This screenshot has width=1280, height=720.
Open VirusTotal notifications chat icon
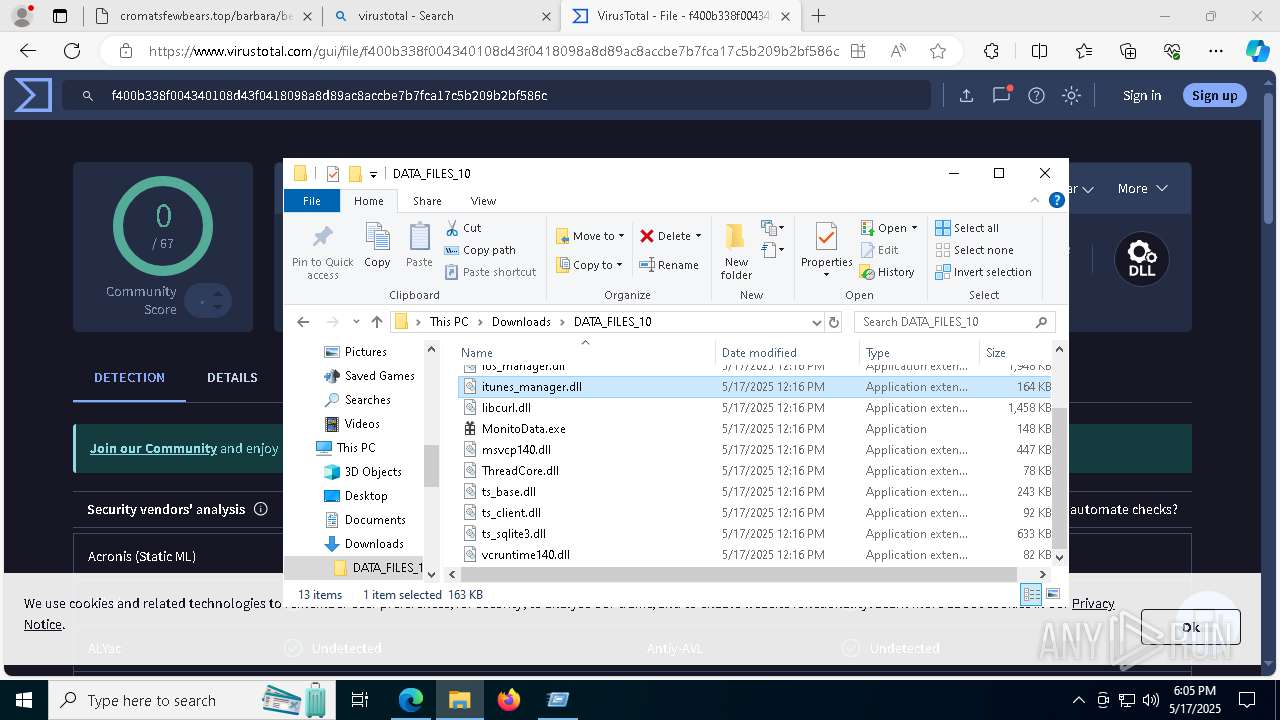click(x=1001, y=95)
